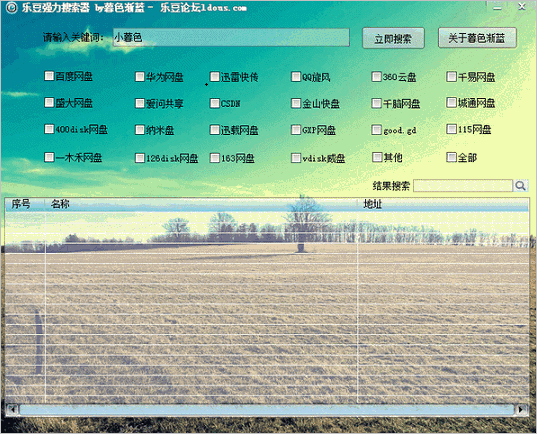Check the 爱问共享 option
This screenshot has height=434, width=537.
pos(140,103)
